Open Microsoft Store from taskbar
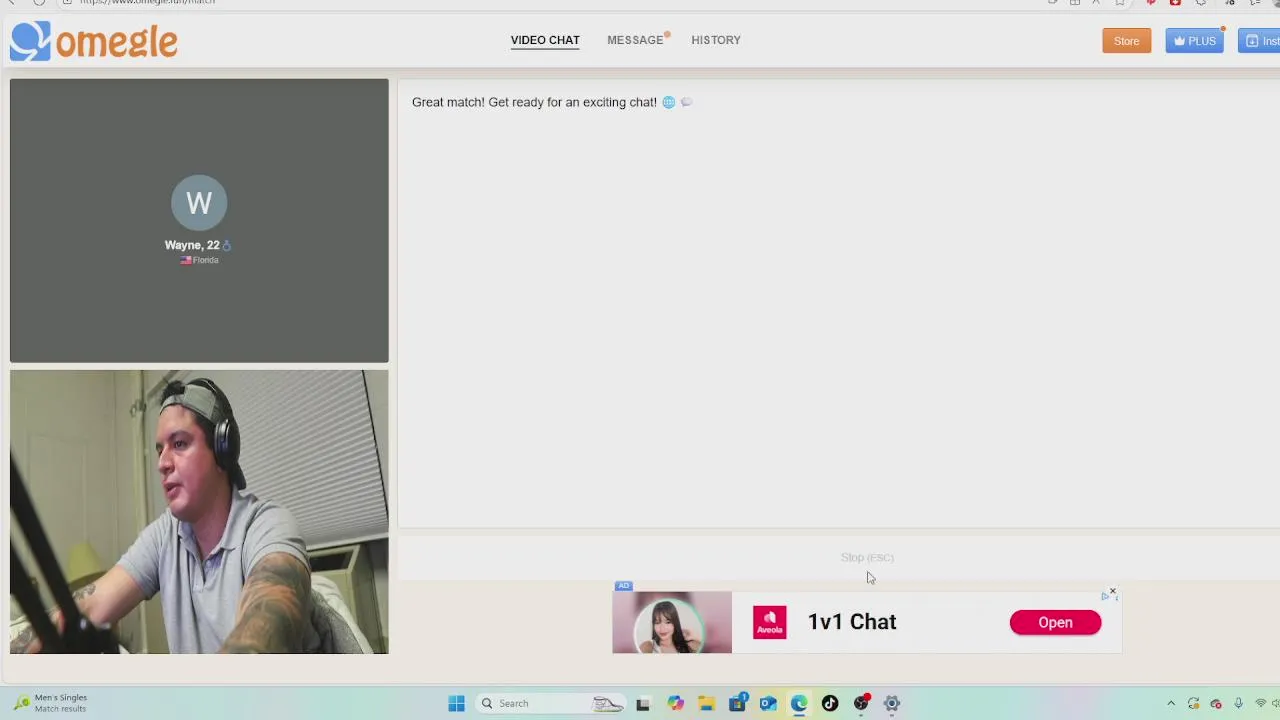Image resolution: width=1280 pixels, height=720 pixels. [x=737, y=703]
